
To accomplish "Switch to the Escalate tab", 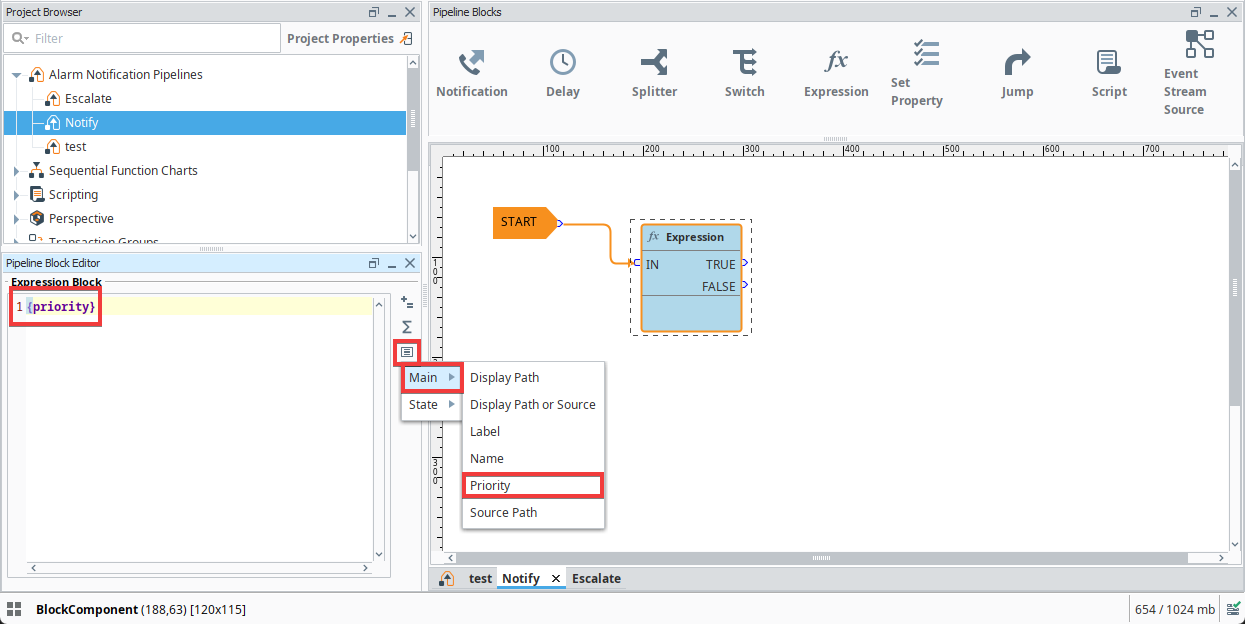I will point(596,578).
